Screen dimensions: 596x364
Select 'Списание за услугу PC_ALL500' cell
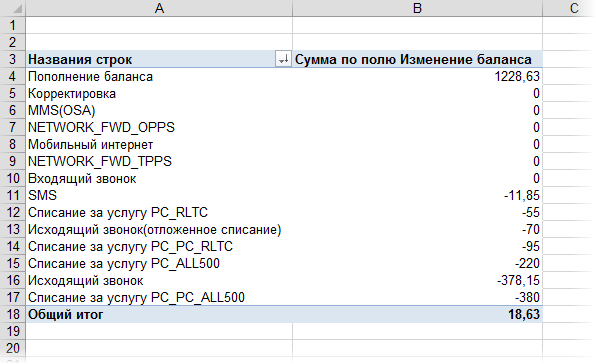coord(159,263)
